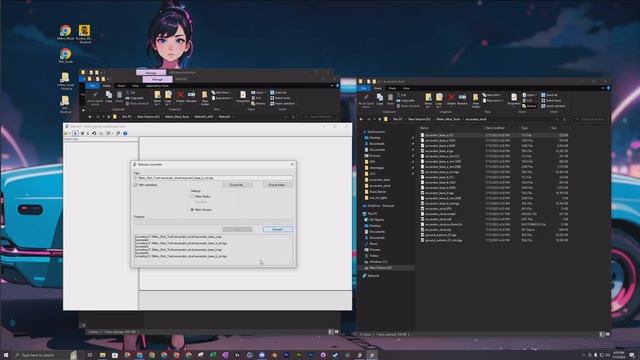Open the New item dropdown in the left Explorer
The image size is (640, 360).
click(221, 92)
